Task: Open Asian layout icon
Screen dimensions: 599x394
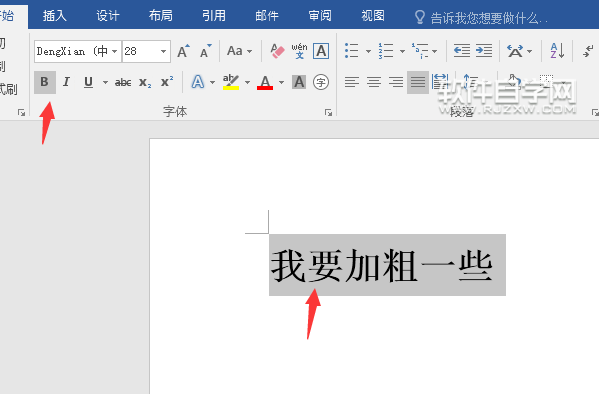Action: [515, 51]
